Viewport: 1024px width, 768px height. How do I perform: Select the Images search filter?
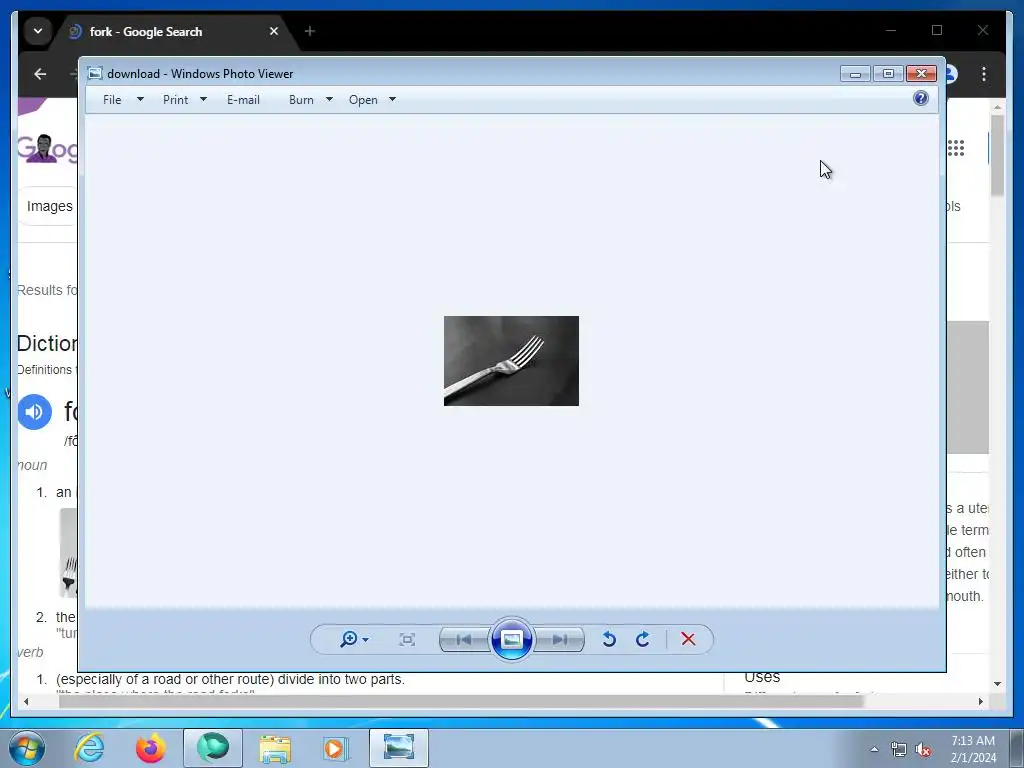point(48,206)
